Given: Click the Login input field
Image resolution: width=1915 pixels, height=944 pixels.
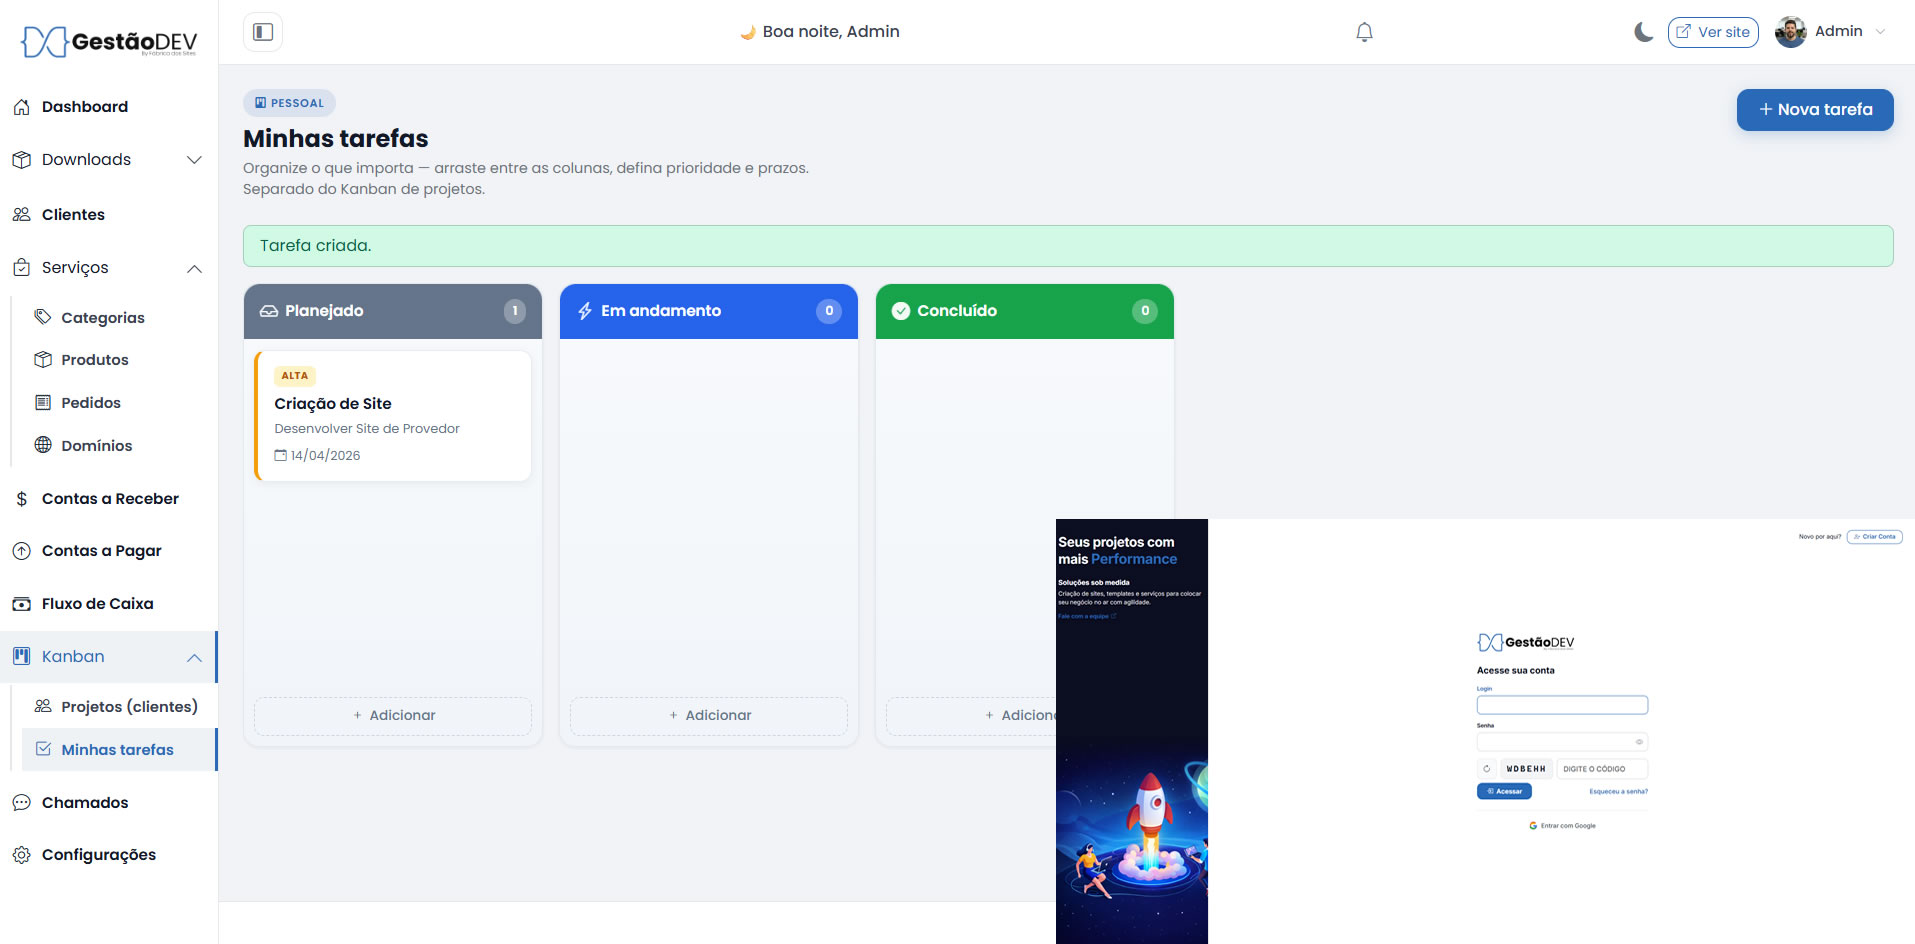Looking at the screenshot, I should (1562, 704).
